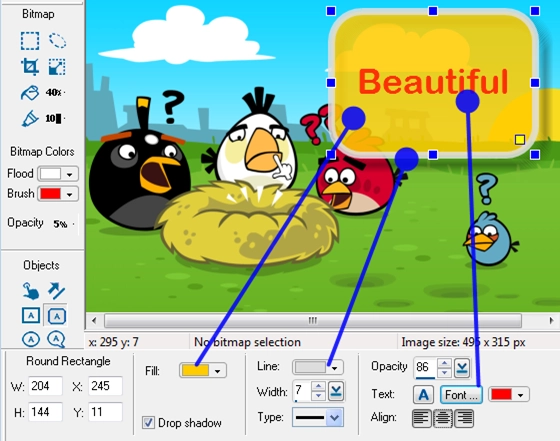
Task: Click the gray Line color swatch
Action: 310,367
